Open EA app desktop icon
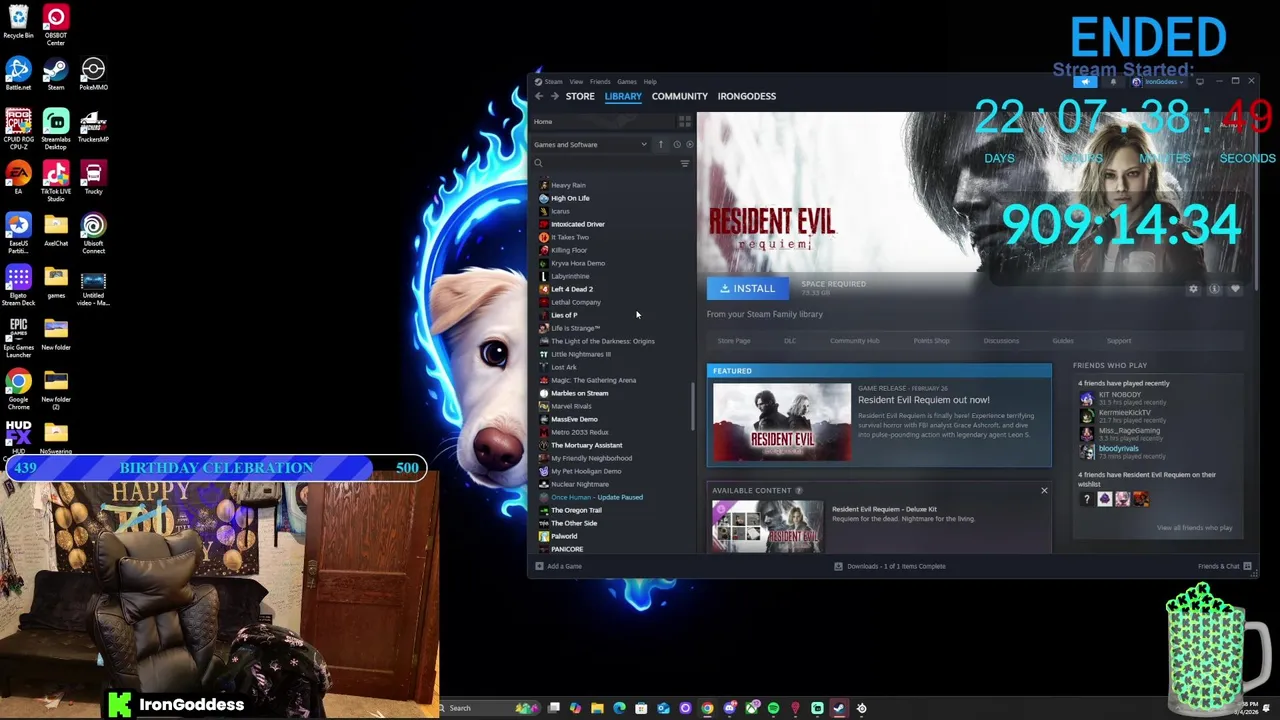1280x720 pixels. coord(18,178)
